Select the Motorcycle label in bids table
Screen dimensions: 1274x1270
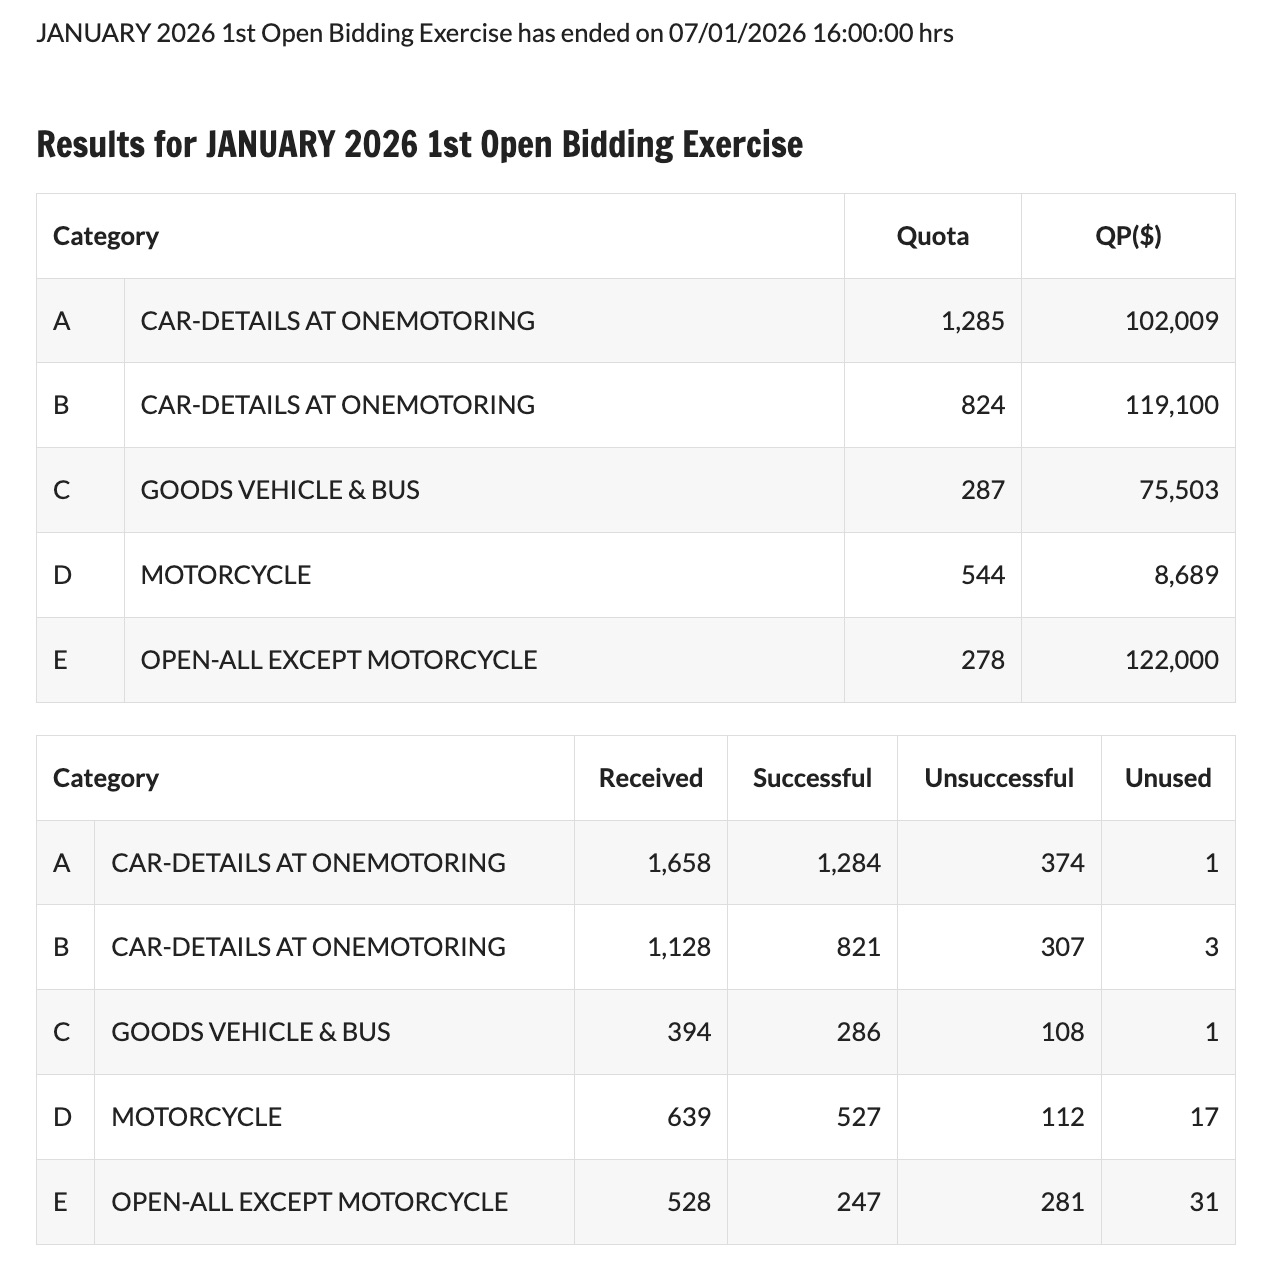click(196, 1117)
